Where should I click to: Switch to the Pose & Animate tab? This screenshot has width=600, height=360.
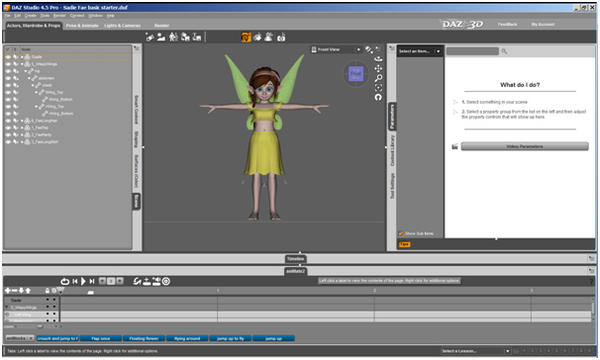[x=82, y=26]
